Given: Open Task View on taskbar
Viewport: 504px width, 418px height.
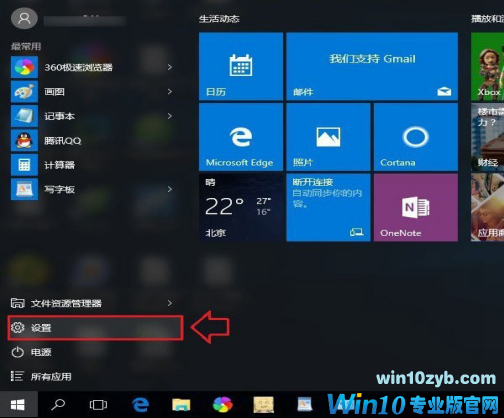Looking at the screenshot, I should tap(98, 405).
